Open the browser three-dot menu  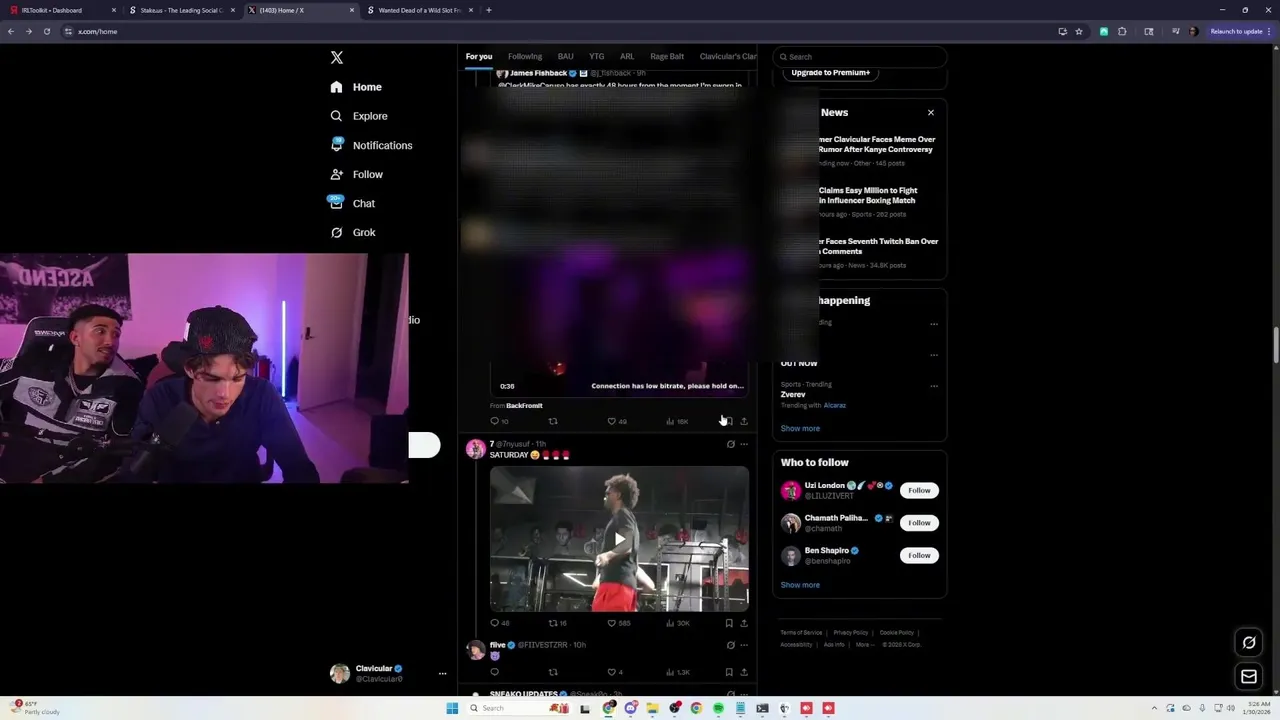point(1271,31)
